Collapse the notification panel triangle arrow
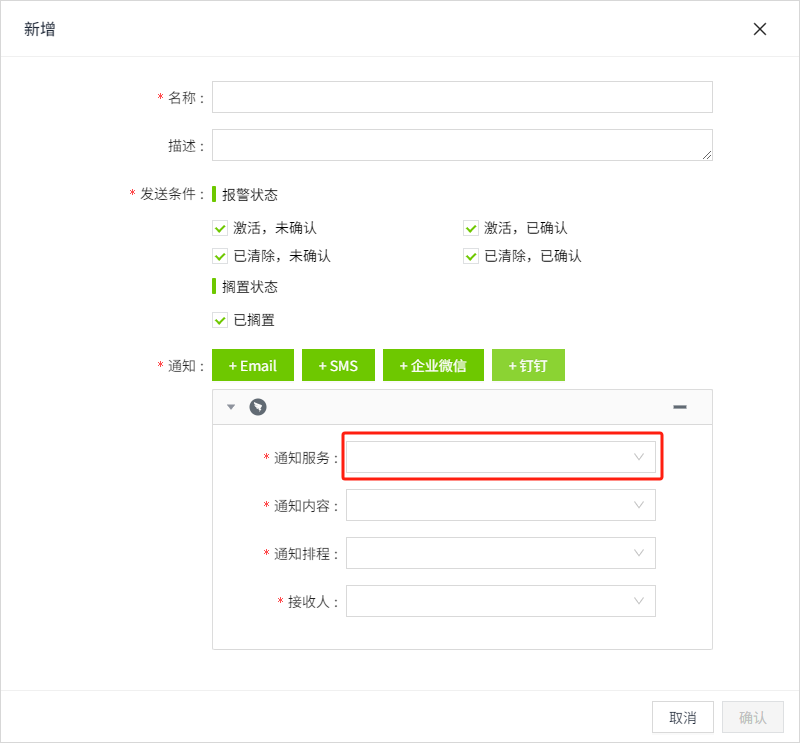The height and width of the screenshot is (743, 800). (x=231, y=407)
